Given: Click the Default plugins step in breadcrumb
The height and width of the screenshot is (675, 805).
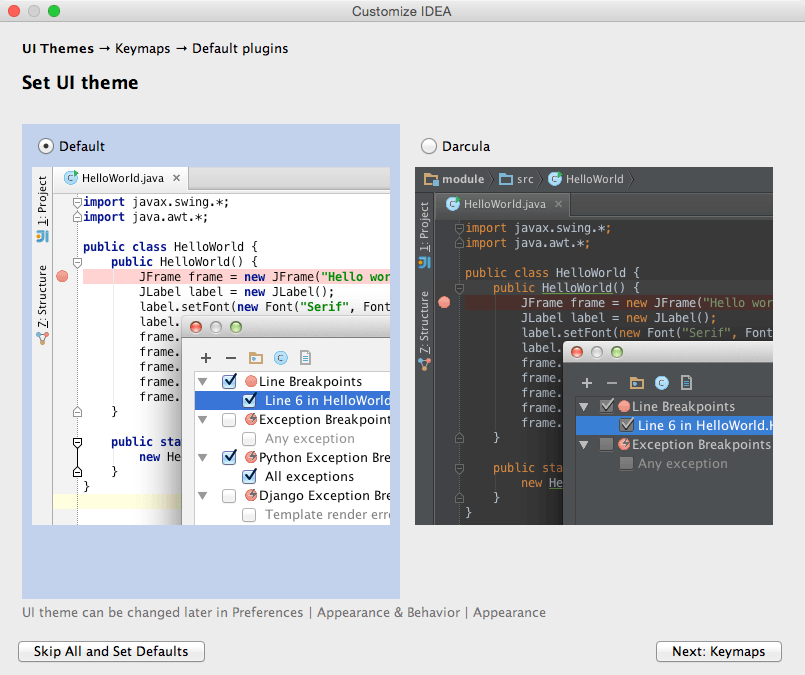Looking at the screenshot, I should (240, 48).
